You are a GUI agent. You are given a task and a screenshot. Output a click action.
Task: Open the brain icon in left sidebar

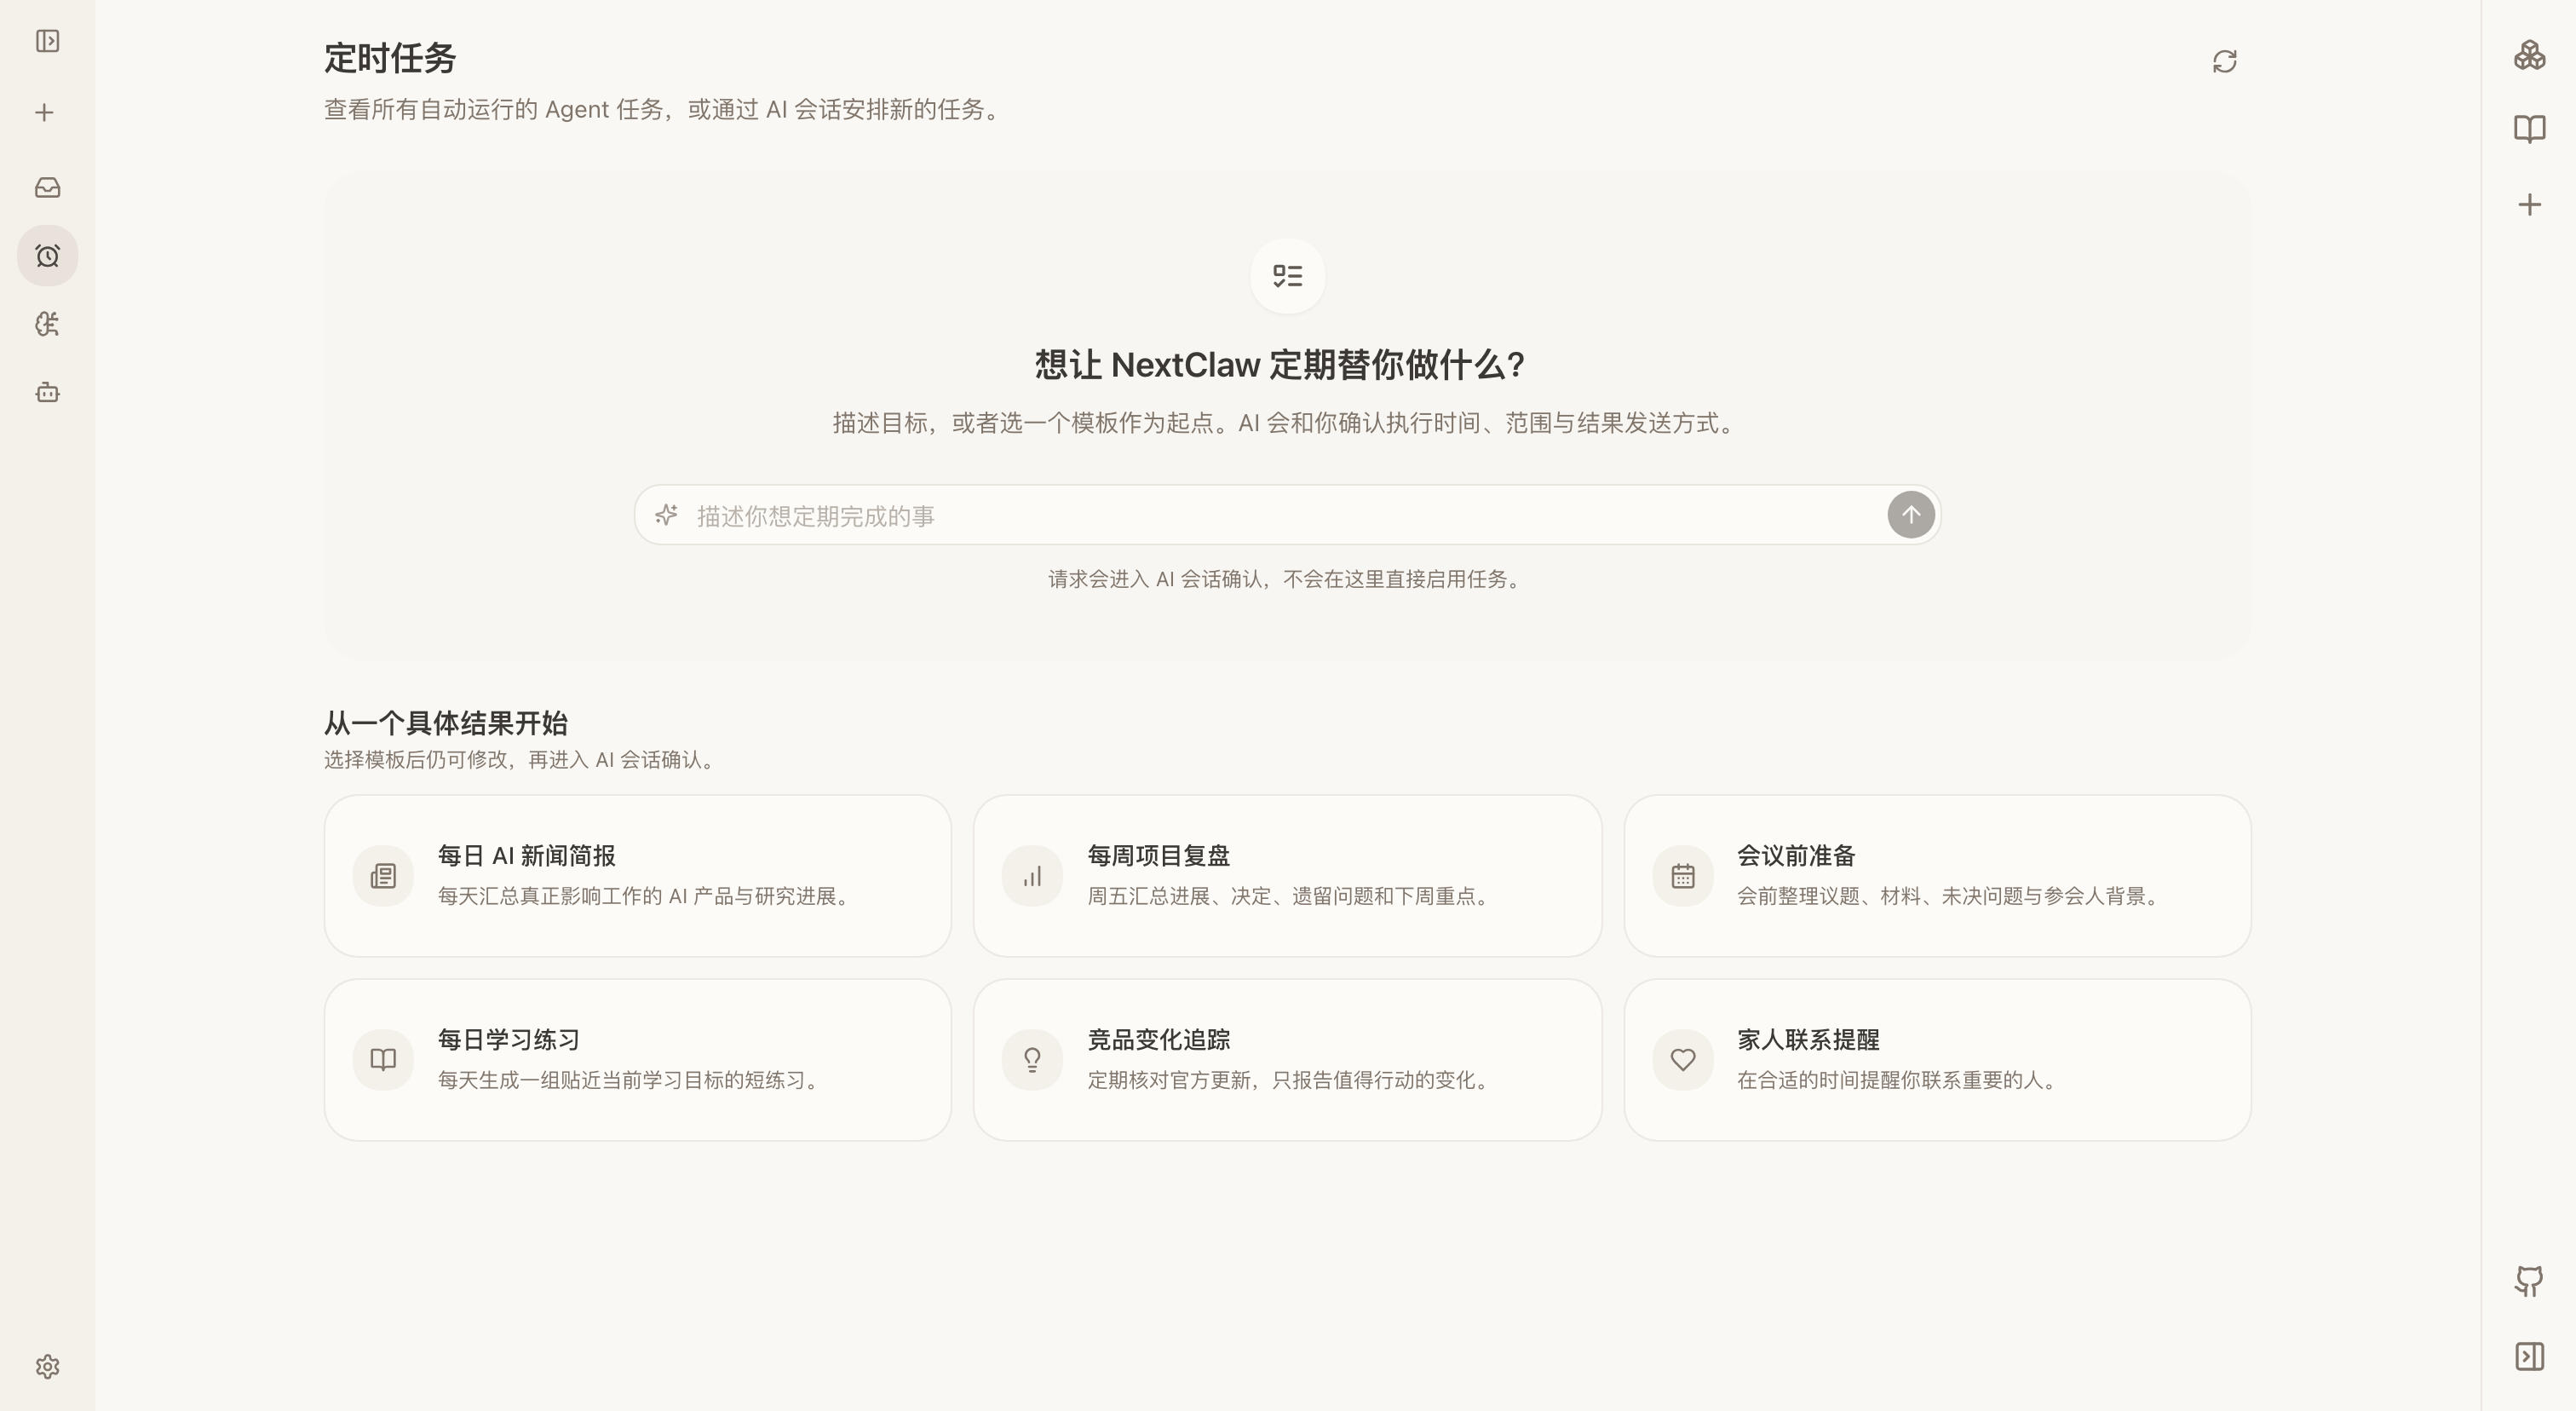tap(47, 324)
